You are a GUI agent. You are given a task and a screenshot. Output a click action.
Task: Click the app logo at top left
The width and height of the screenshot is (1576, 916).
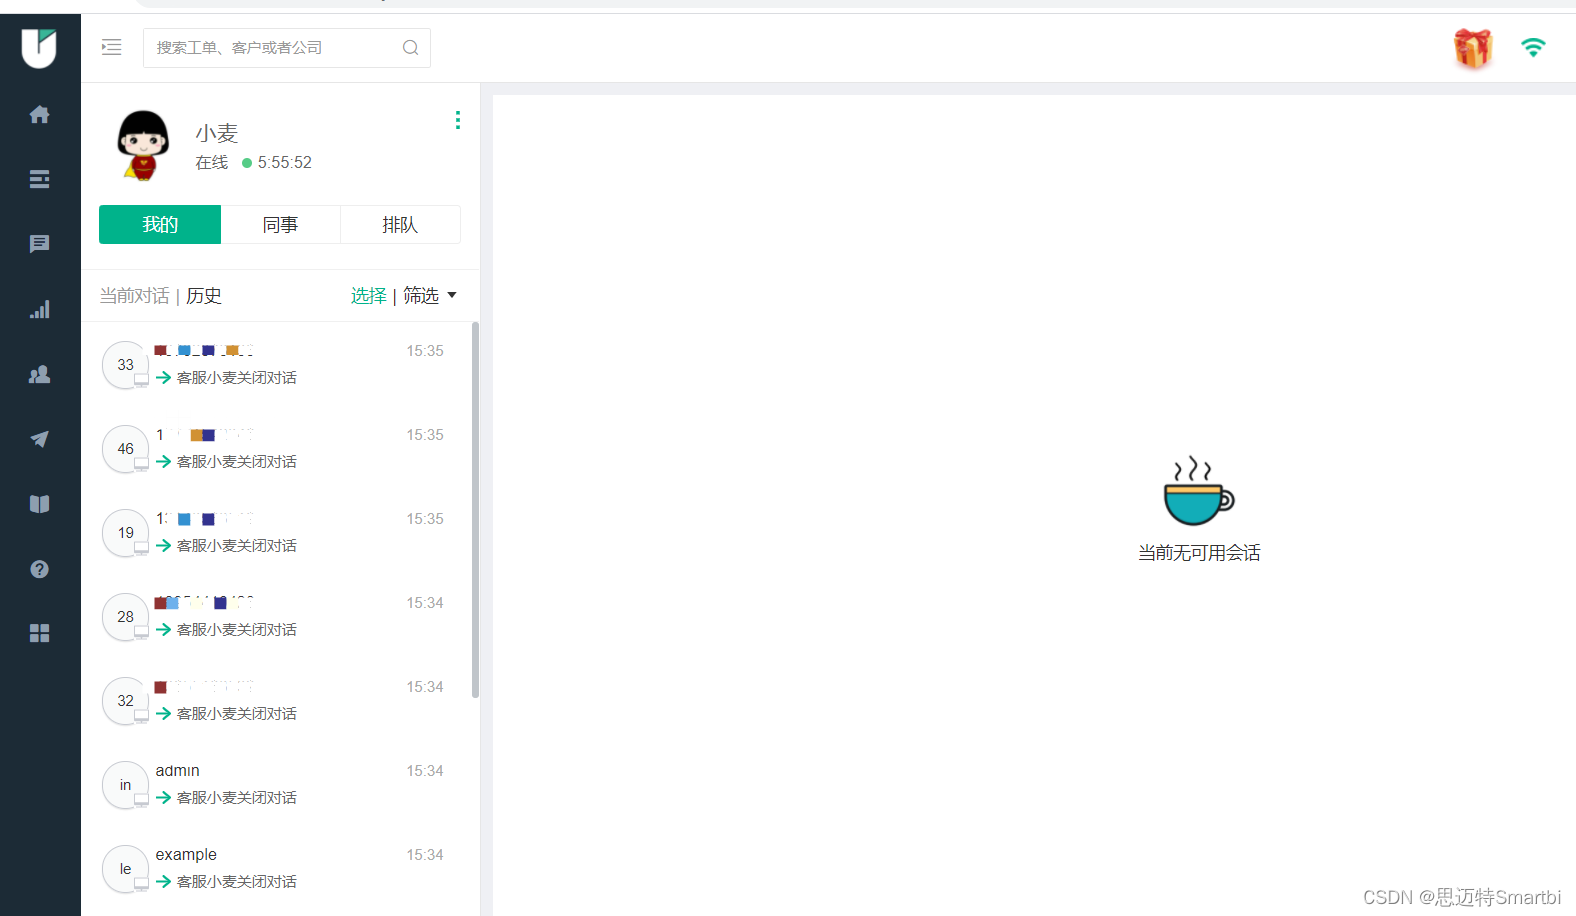(x=39, y=48)
